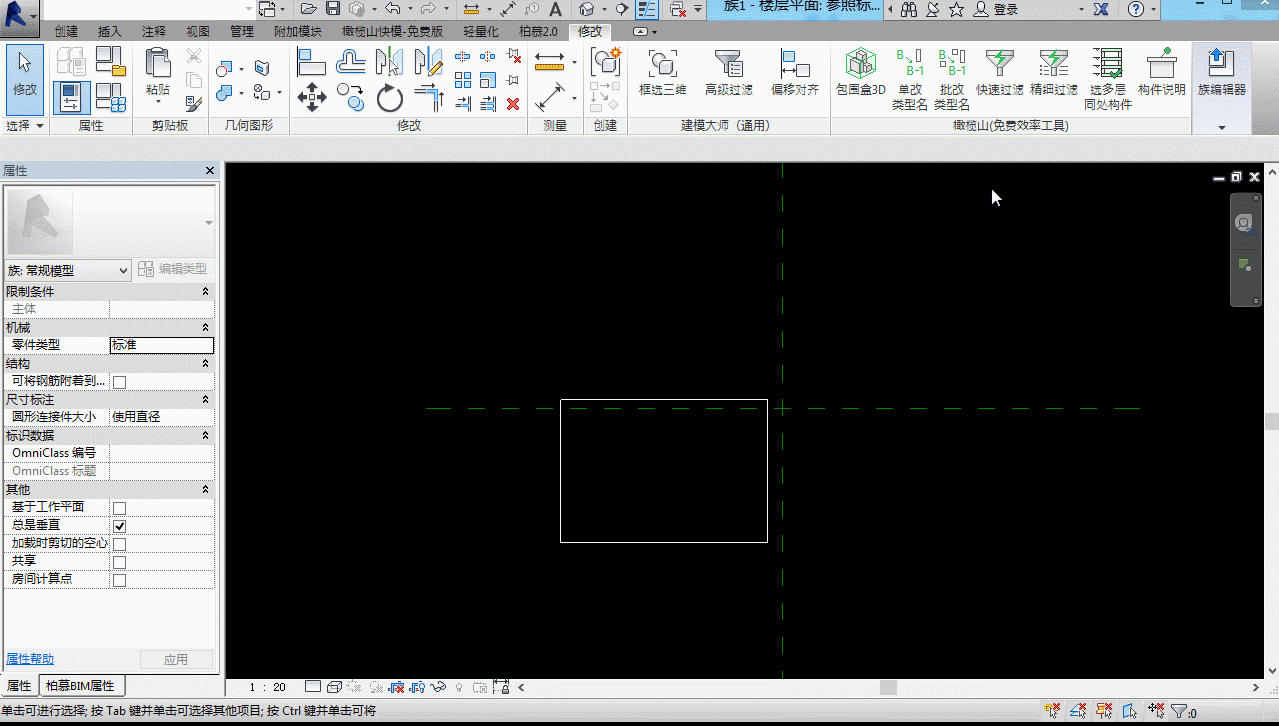Image resolution: width=1279 pixels, height=726 pixels.
Task: Enable the 共享 checkbox
Action: (x=119, y=562)
